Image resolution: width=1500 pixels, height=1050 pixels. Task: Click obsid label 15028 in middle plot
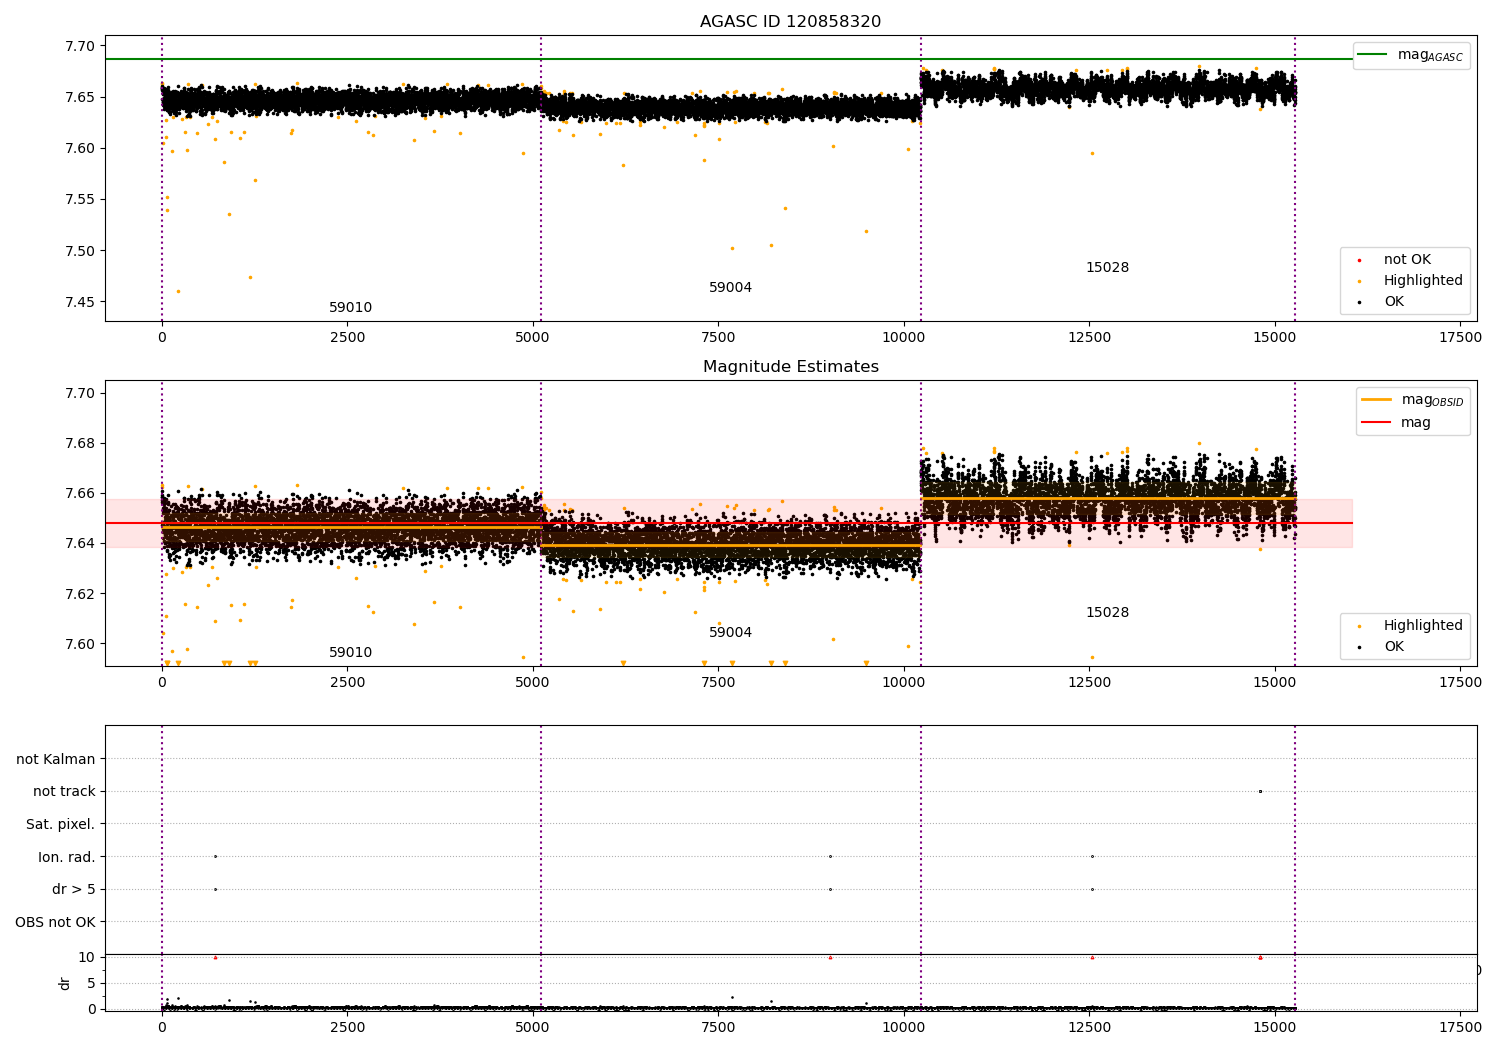tap(1107, 613)
